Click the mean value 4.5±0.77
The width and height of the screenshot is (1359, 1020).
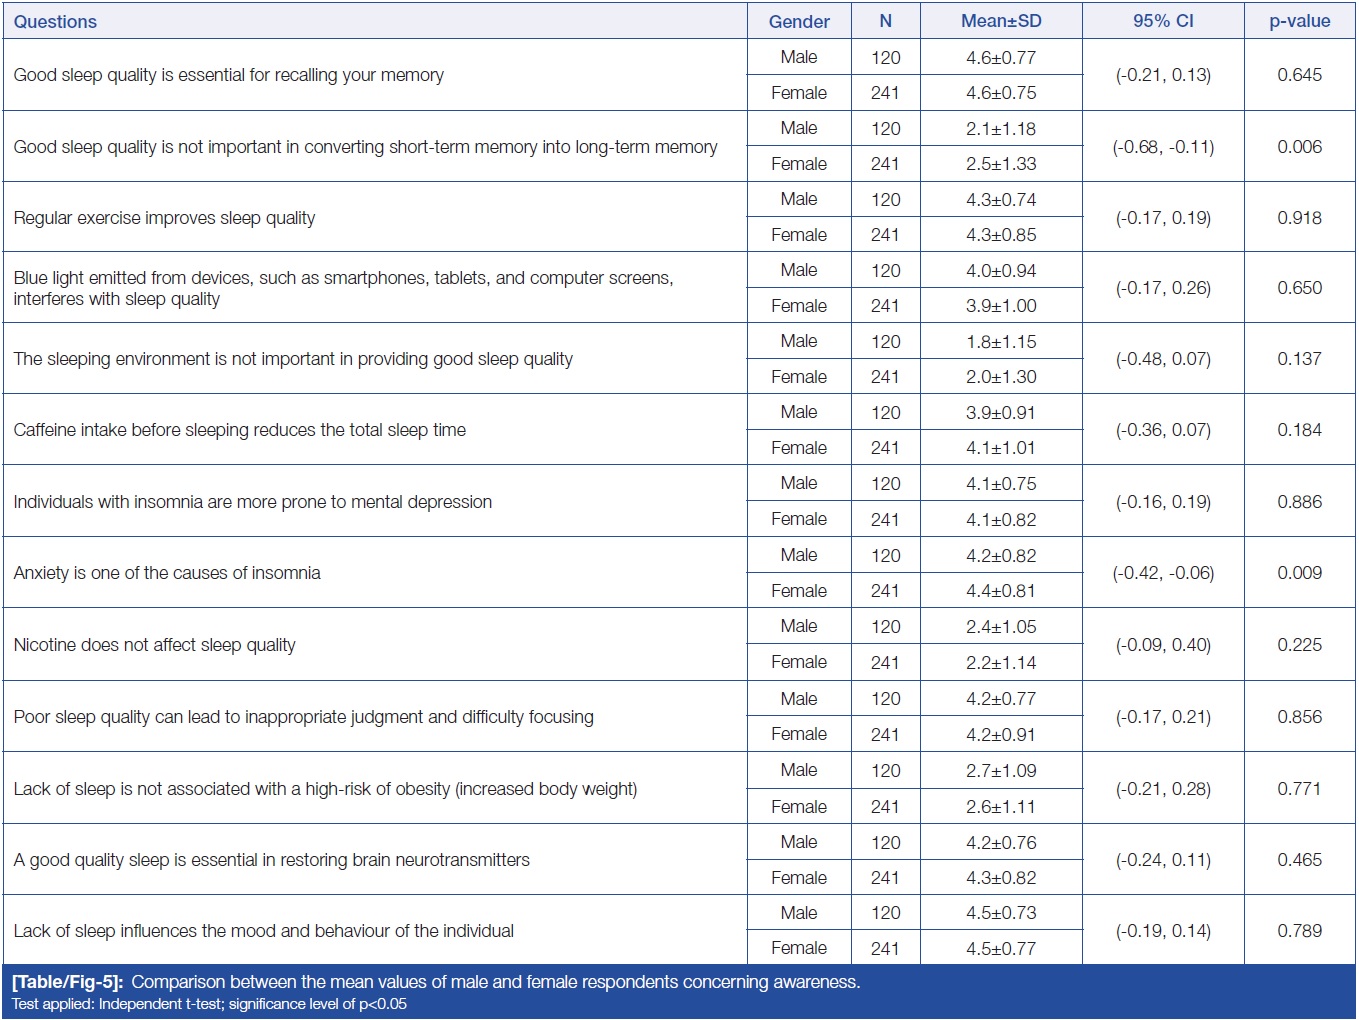coord(1000,949)
